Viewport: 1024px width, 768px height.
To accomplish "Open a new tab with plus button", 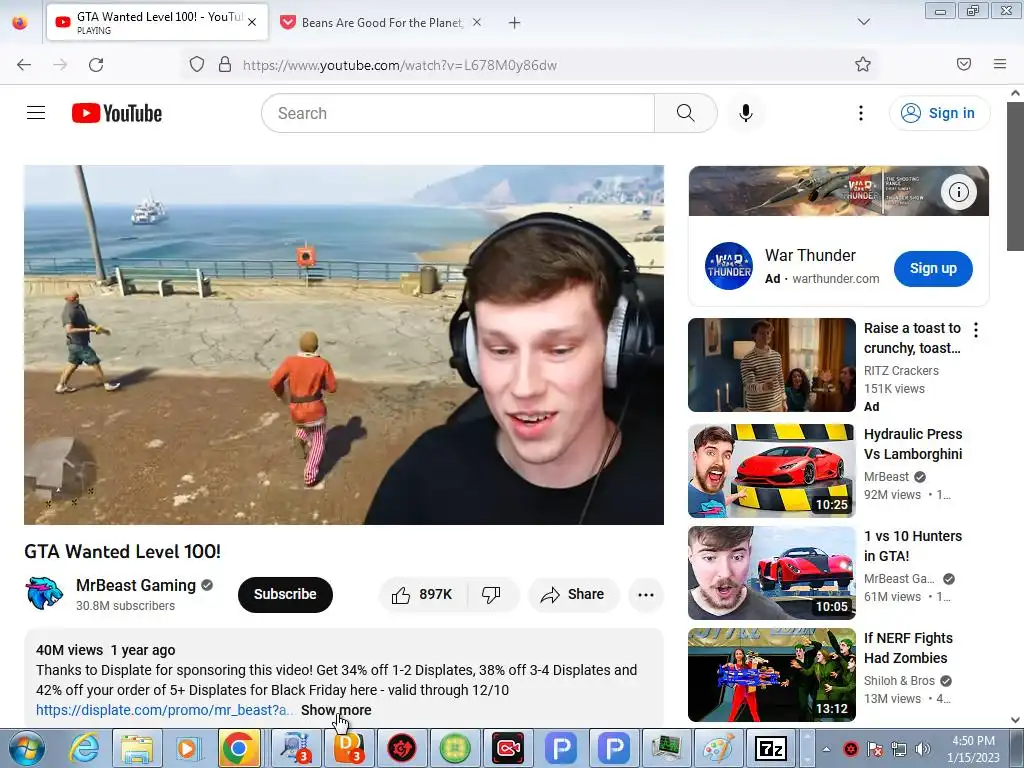I will click(x=515, y=23).
